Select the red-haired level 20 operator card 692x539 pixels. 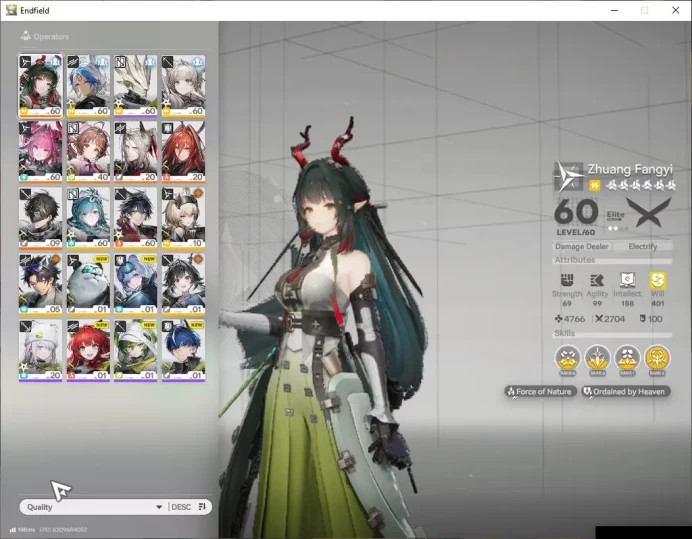coord(183,152)
